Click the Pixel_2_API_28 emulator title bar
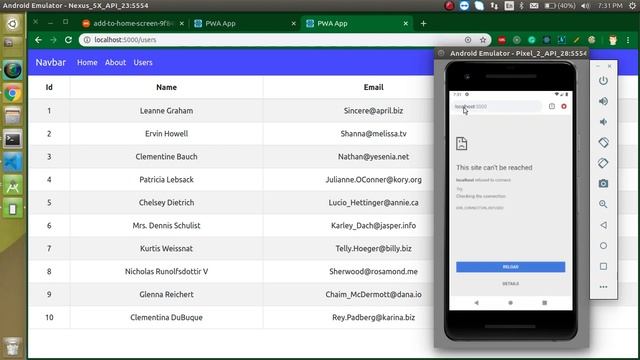This screenshot has width=640, height=360. 512,53
